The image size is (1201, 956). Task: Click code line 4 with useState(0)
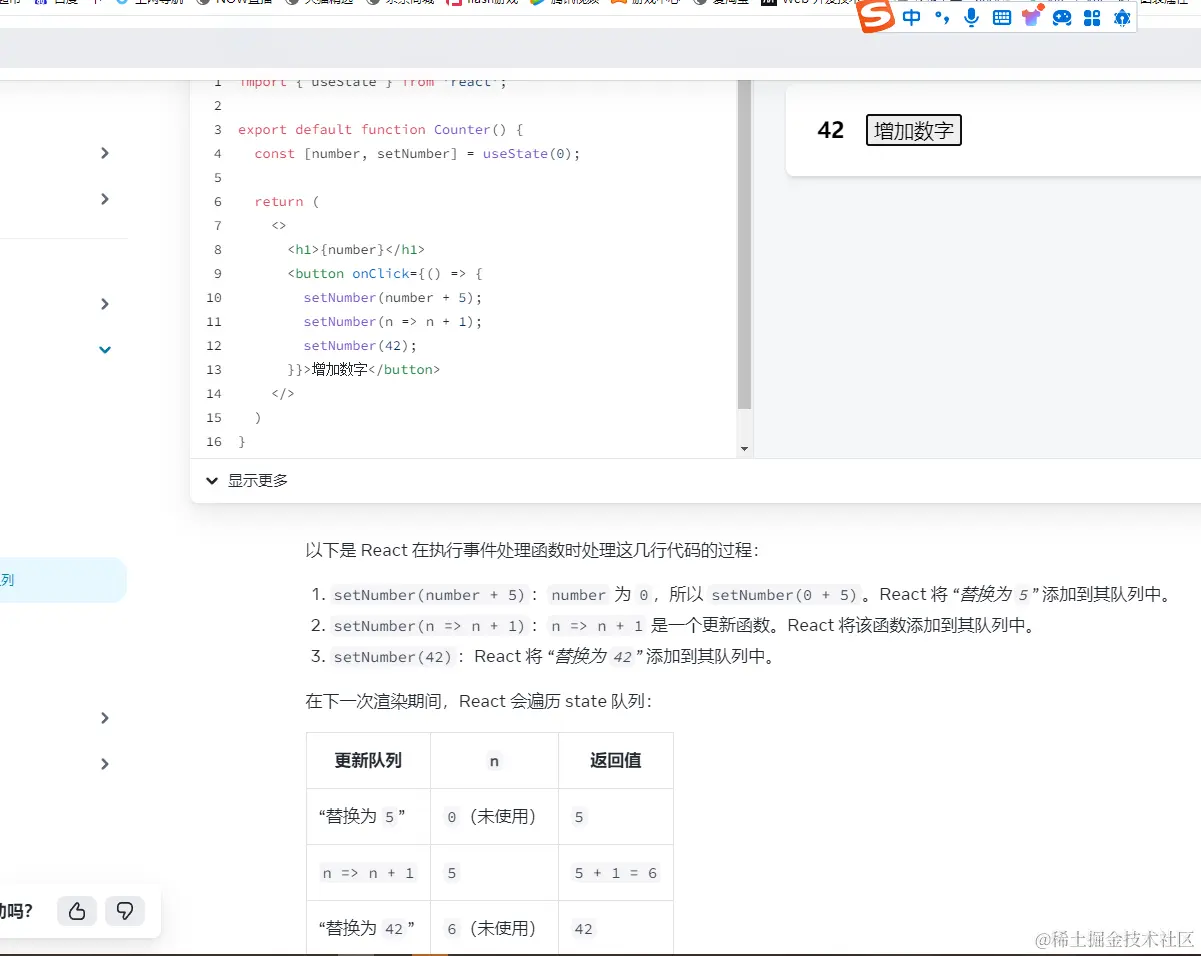pyautogui.click(x=417, y=153)
